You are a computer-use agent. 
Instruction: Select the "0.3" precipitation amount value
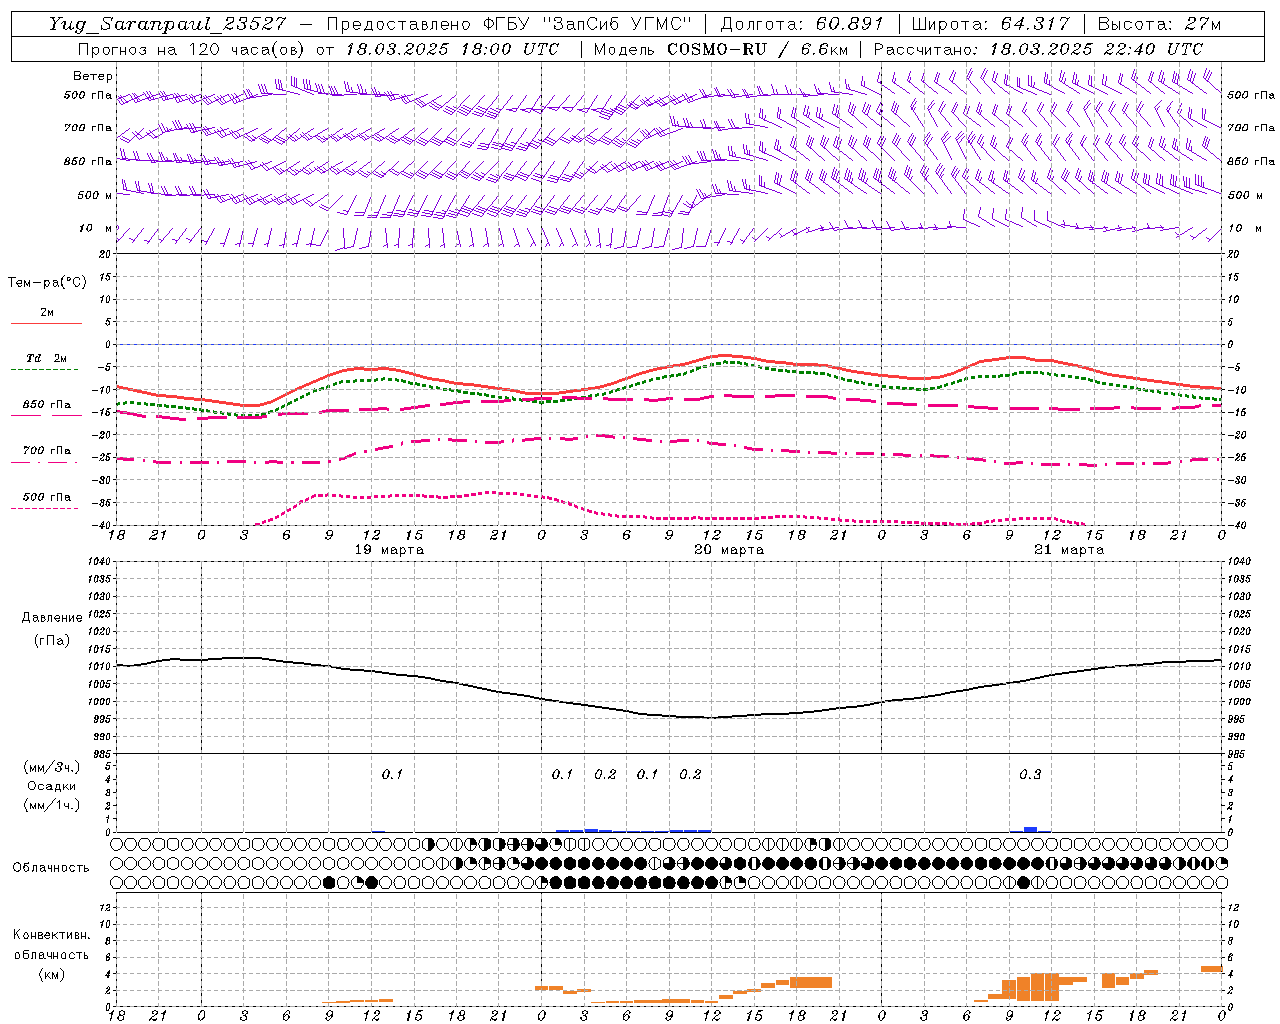click(x=1030, y=774)
